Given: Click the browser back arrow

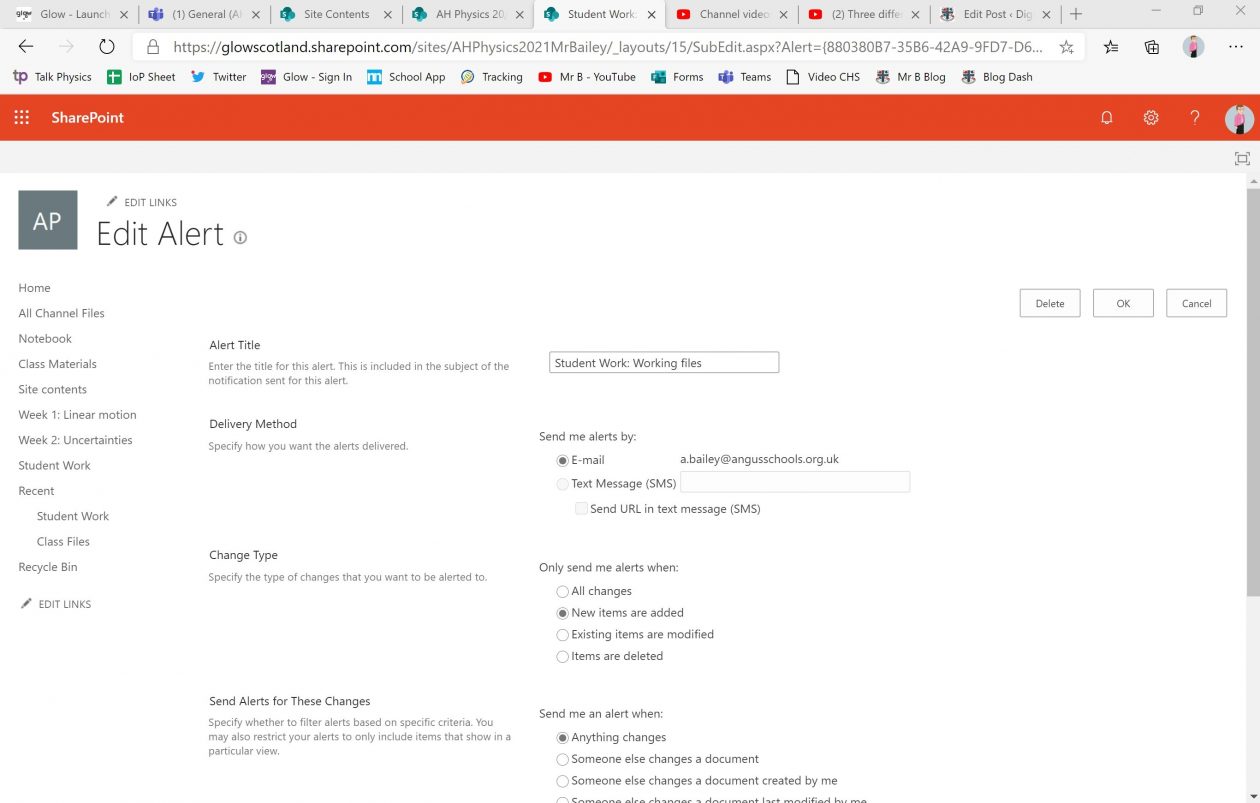Looking at the screenshot, I should coord(26,47).
